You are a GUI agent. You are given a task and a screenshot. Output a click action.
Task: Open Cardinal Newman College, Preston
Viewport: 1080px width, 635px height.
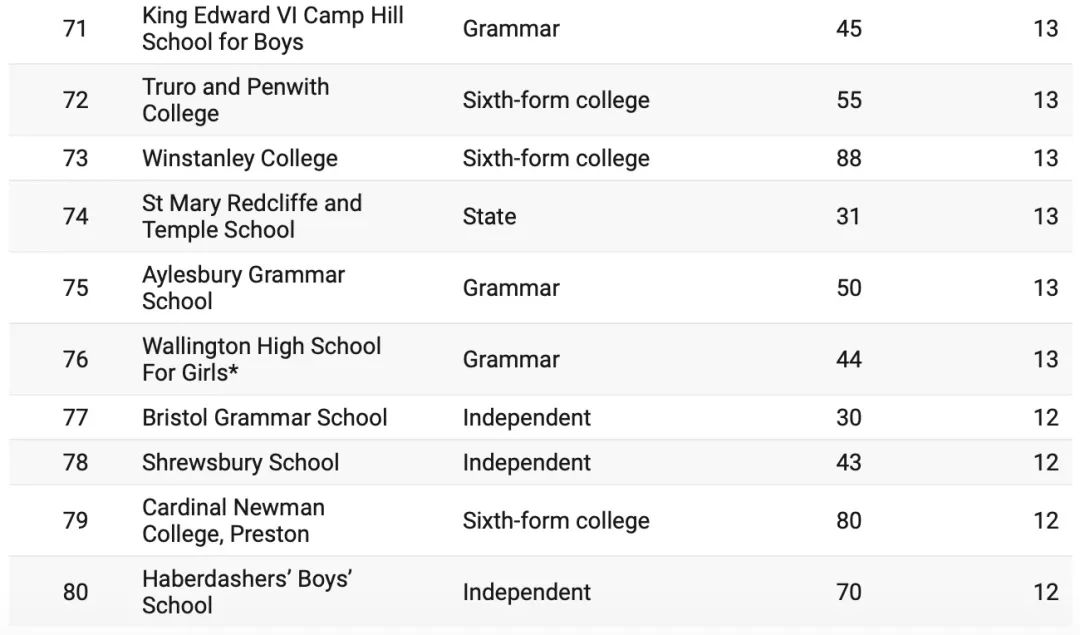click(233, 520)
